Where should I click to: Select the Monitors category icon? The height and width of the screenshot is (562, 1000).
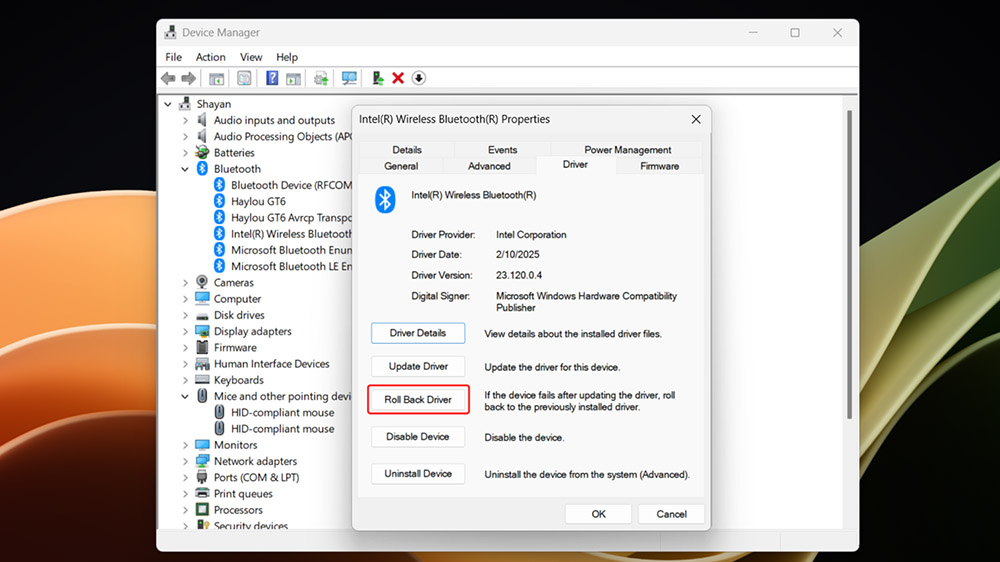coord(202,445)
